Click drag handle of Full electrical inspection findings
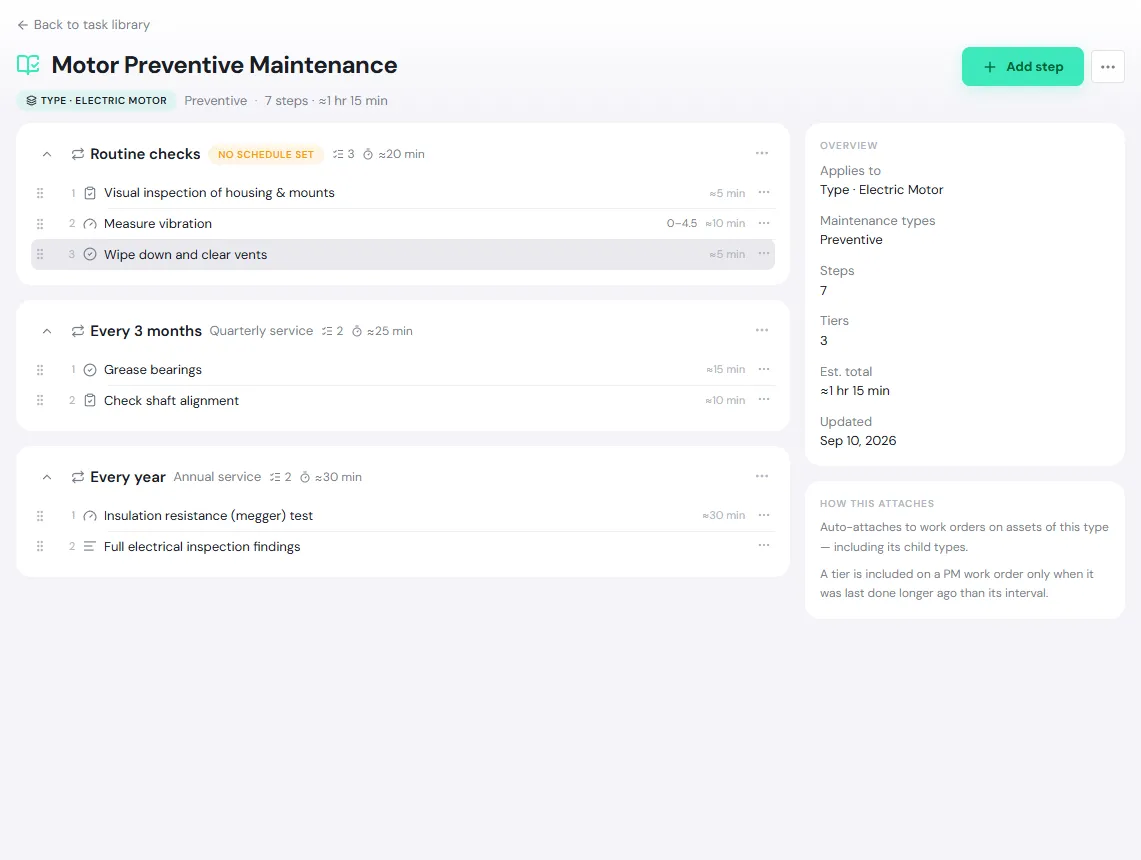 tap(40, 546)
